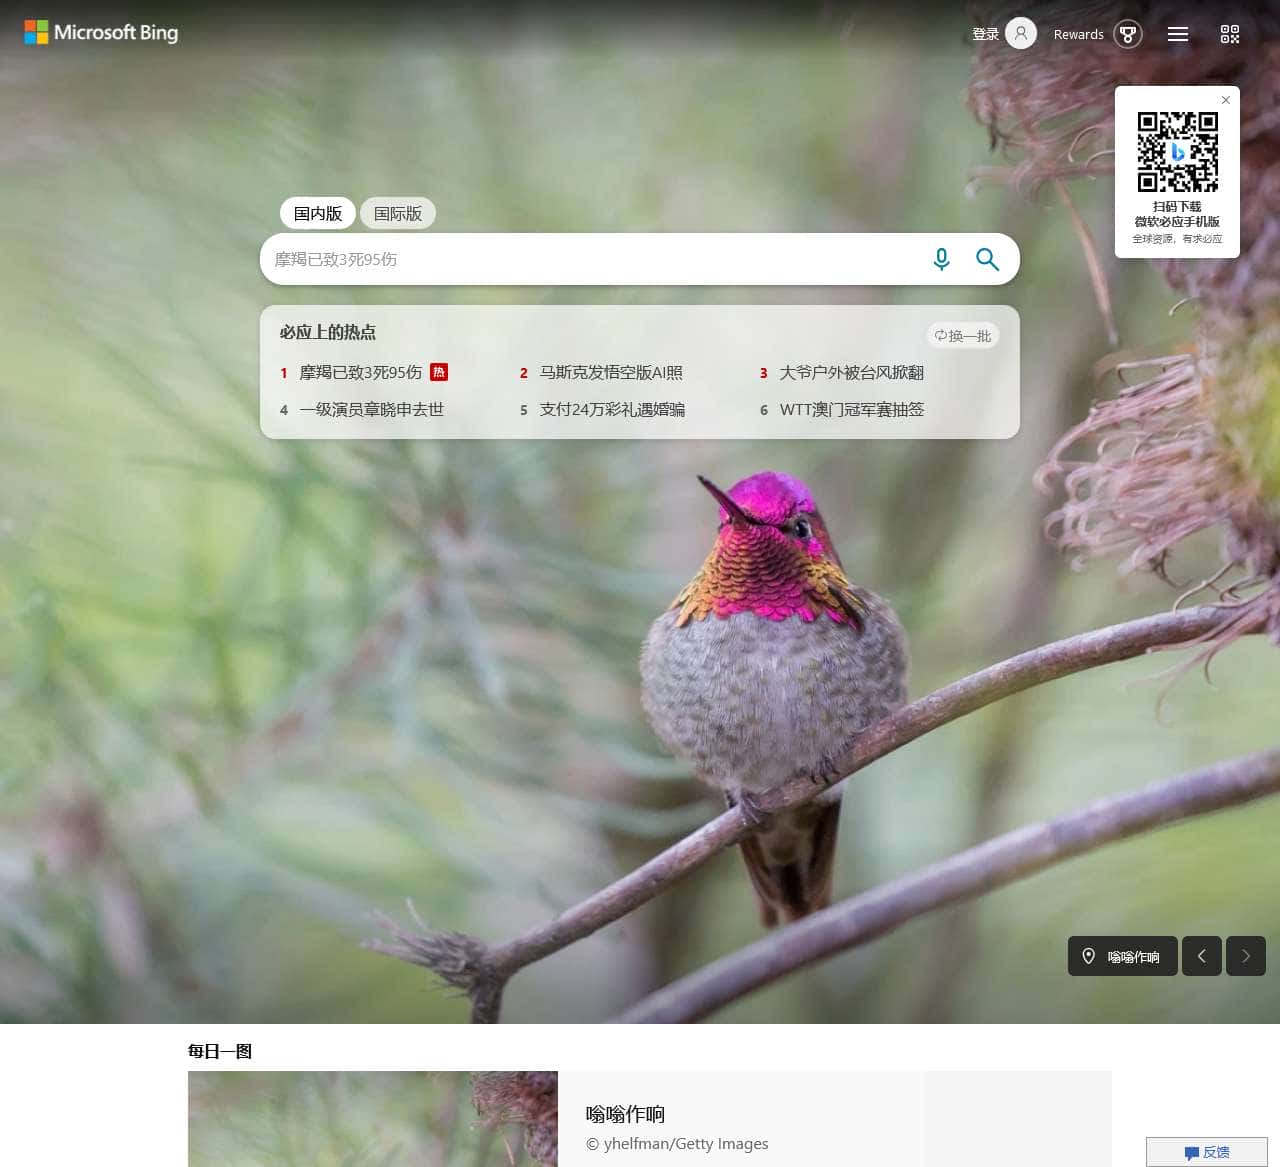Start voice search with microphone icon
The width and height of the screenshot is (1280, 1167).
[941, 259]
